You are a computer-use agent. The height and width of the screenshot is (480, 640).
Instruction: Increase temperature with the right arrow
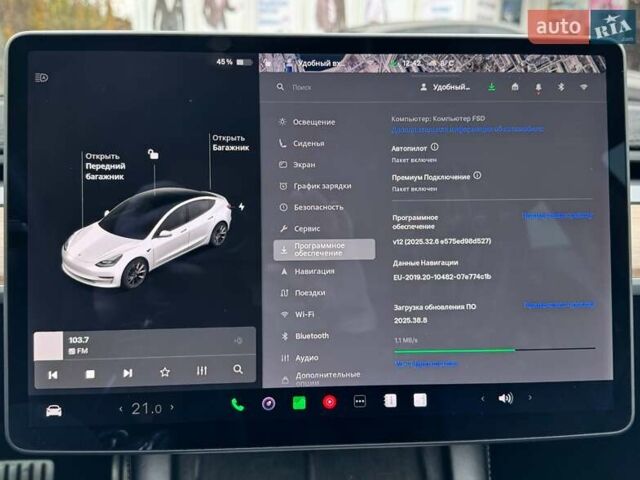click(171, 408)
